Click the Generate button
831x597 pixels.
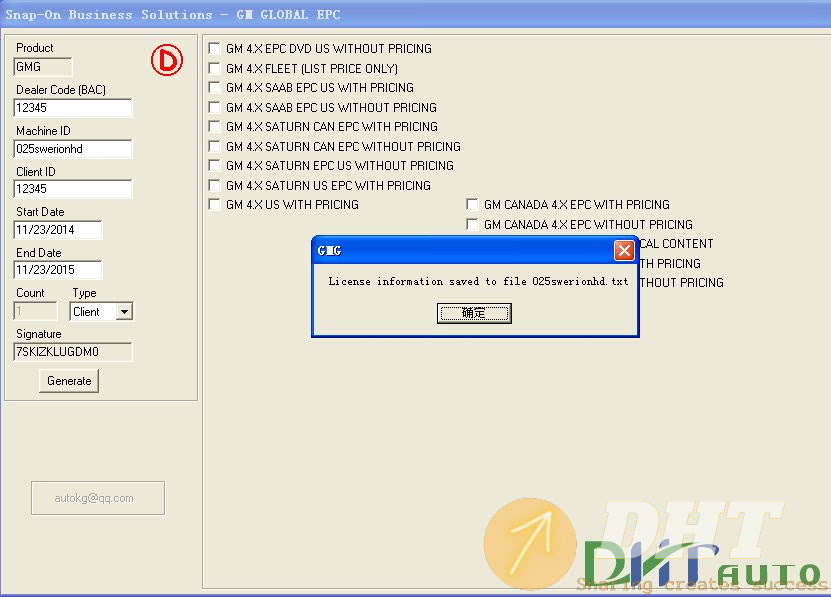pyautogui.click(x=69, y=381)
